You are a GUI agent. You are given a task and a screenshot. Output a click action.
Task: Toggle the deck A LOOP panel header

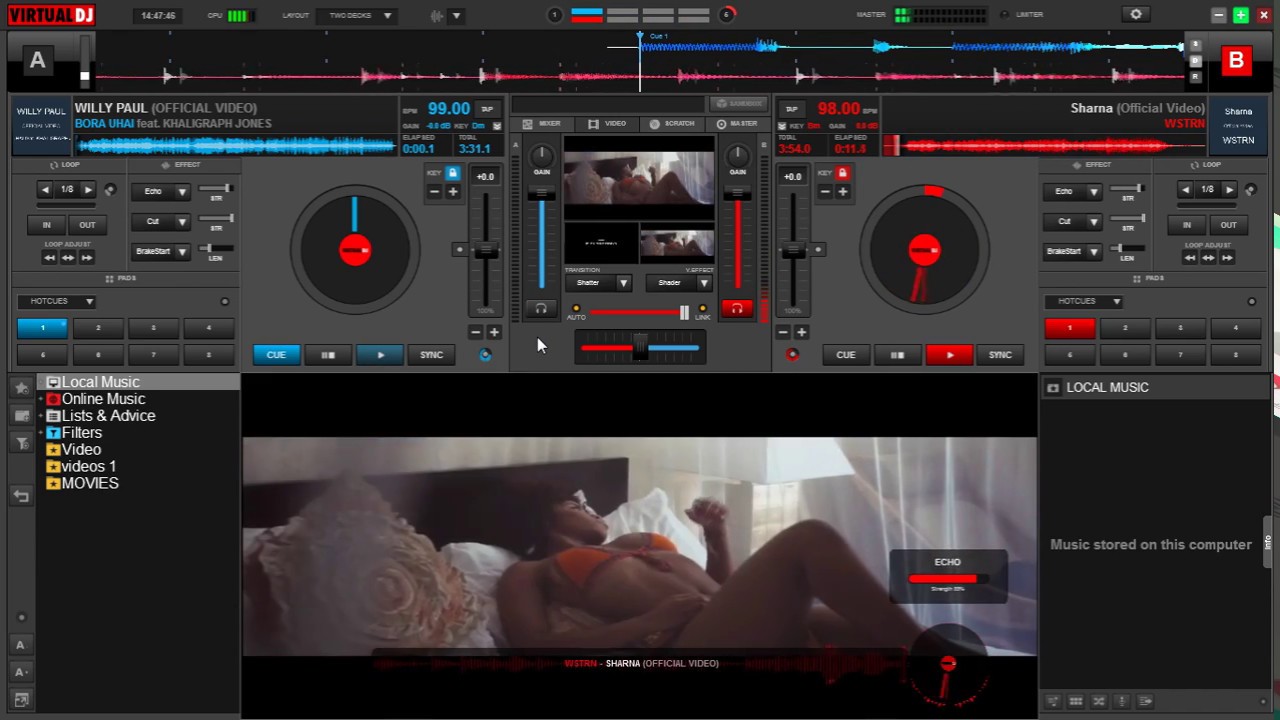[65, 165]
